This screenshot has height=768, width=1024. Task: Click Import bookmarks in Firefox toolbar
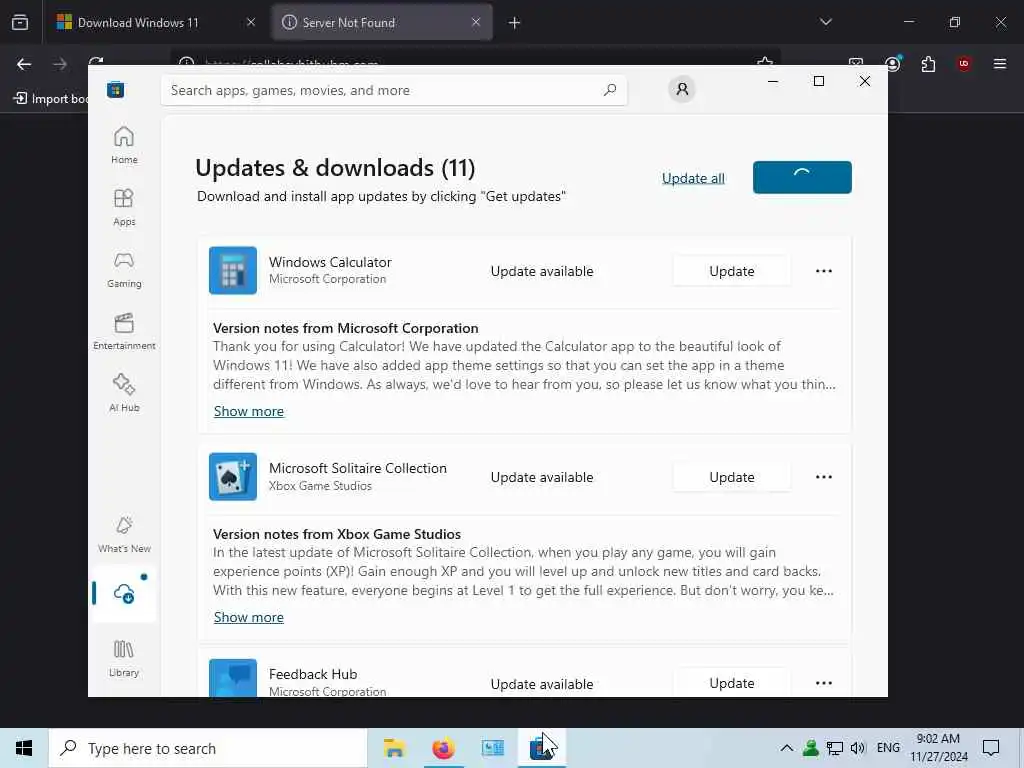coord(51,99)
